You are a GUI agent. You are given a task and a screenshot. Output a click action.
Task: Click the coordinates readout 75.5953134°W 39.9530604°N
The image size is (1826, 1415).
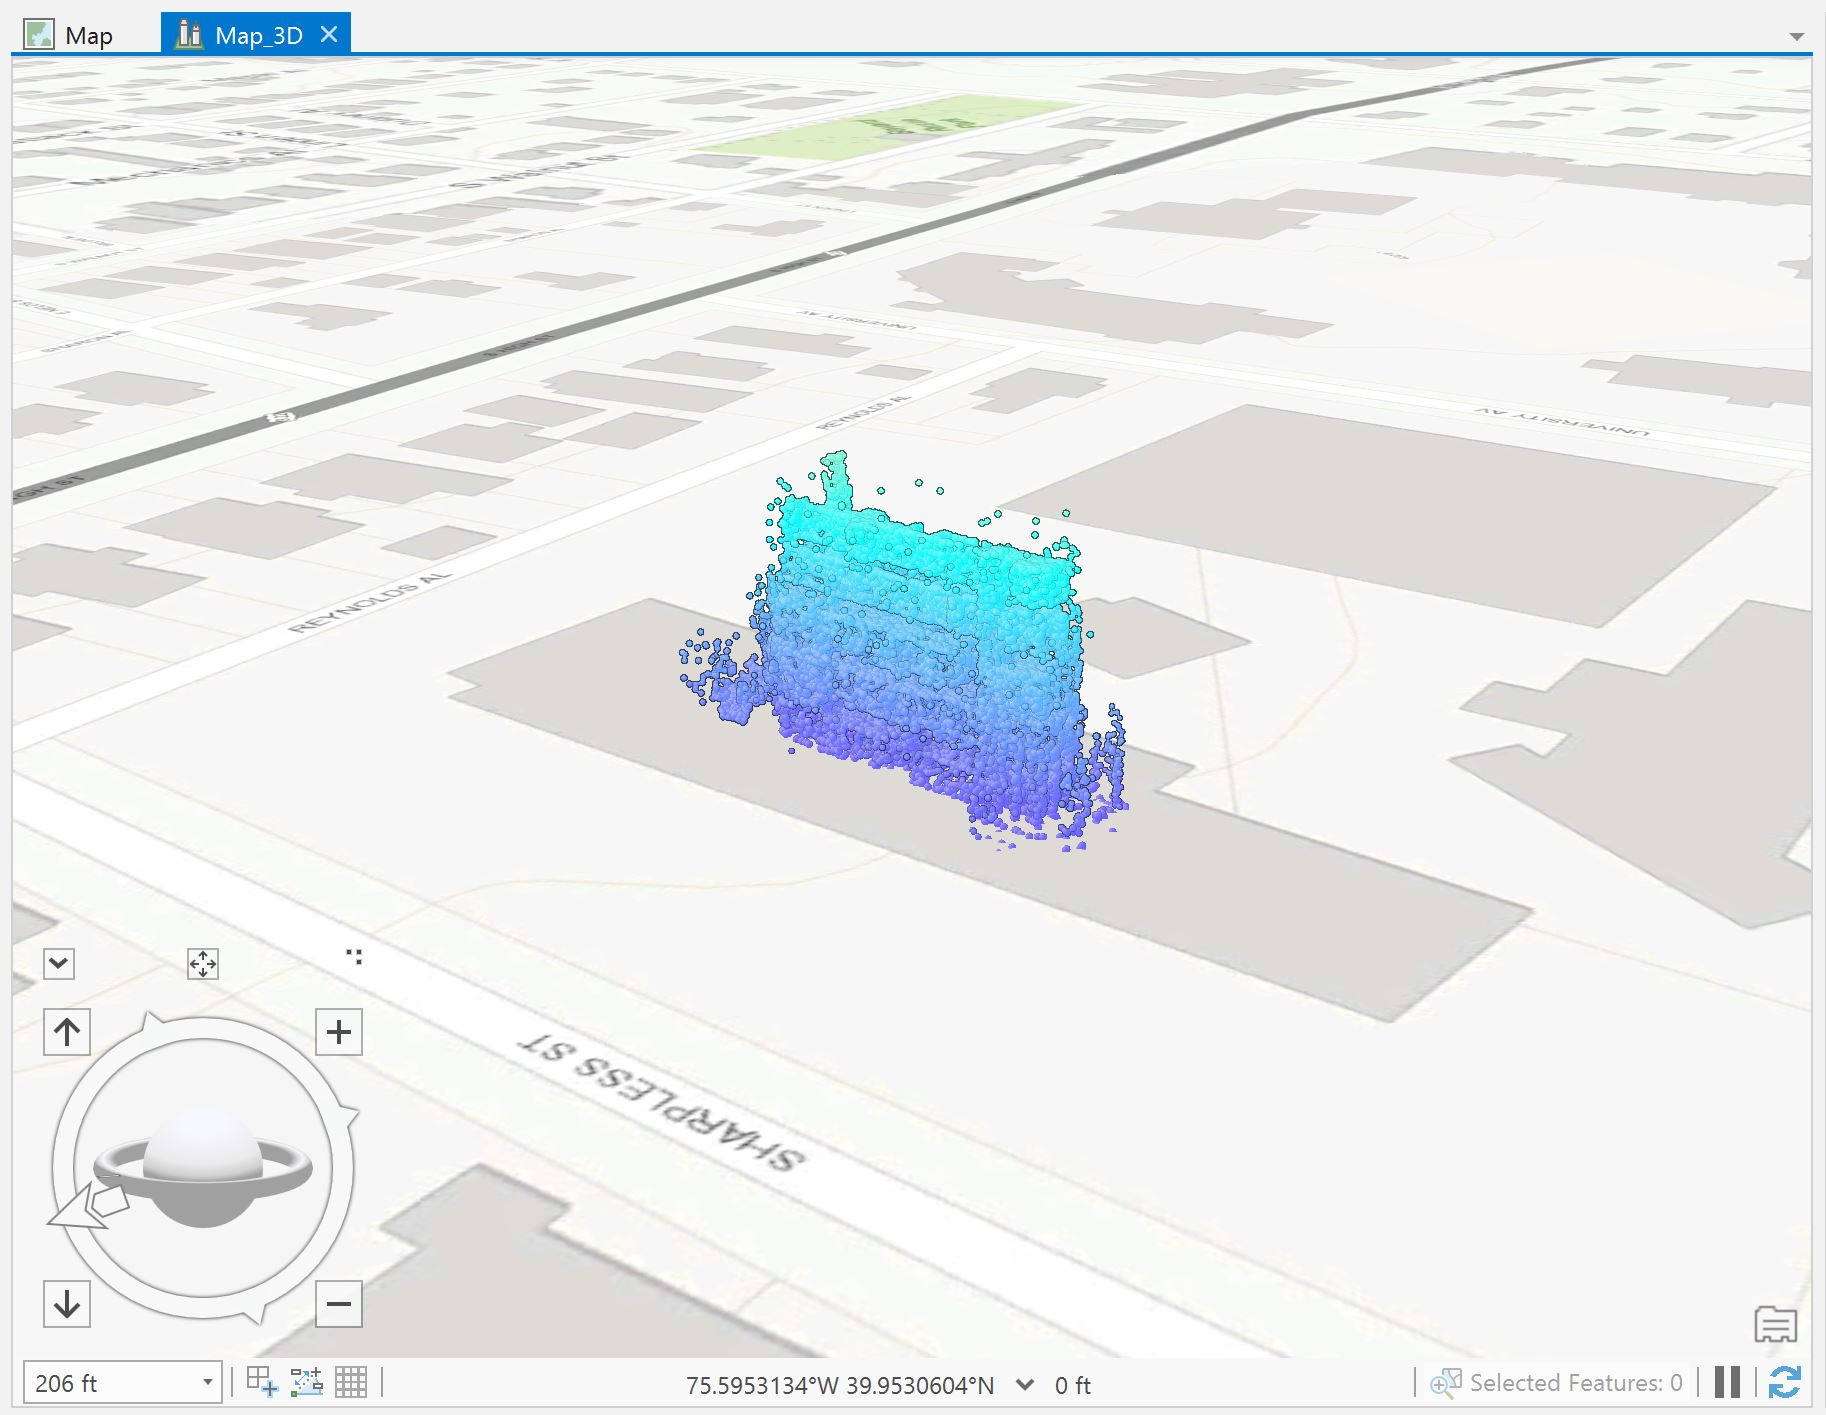click(x=840, y=1385)
